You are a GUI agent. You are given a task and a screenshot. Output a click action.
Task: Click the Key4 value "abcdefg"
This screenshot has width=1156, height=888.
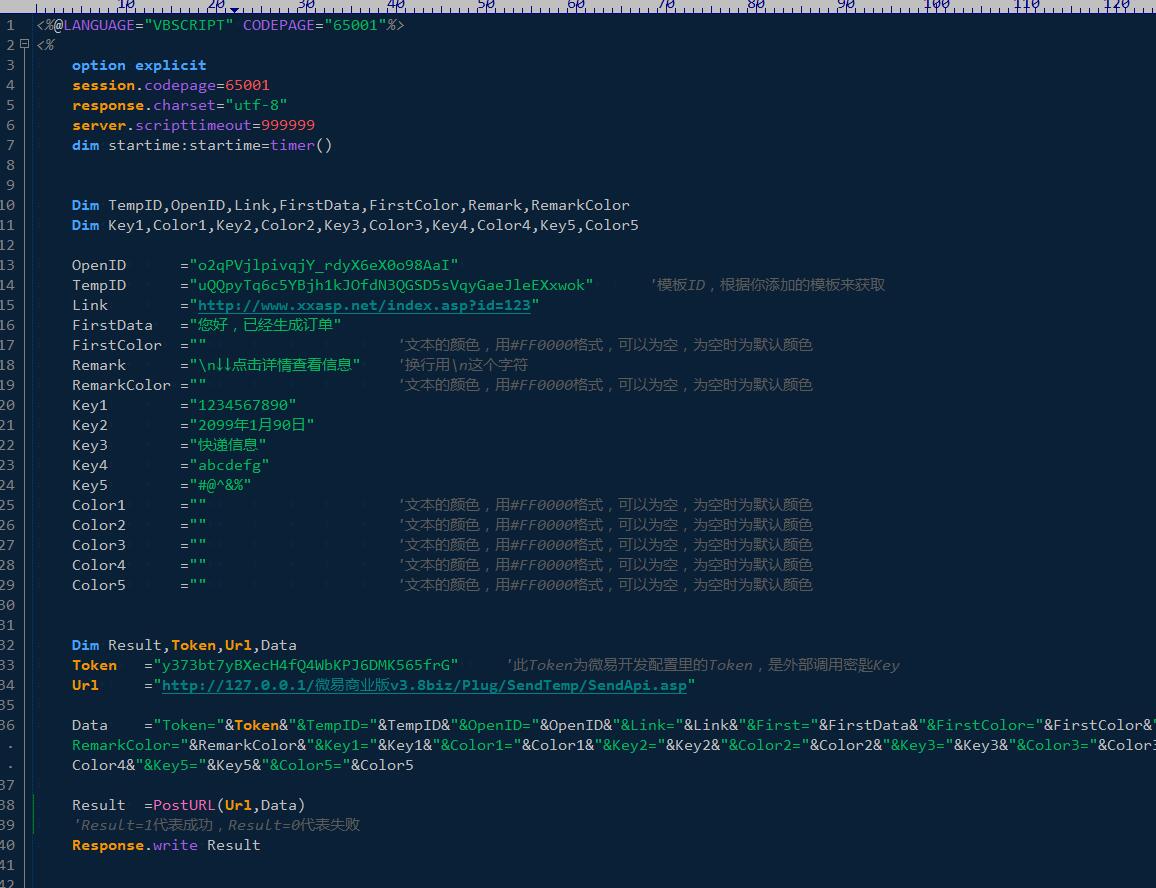point(229,465)
